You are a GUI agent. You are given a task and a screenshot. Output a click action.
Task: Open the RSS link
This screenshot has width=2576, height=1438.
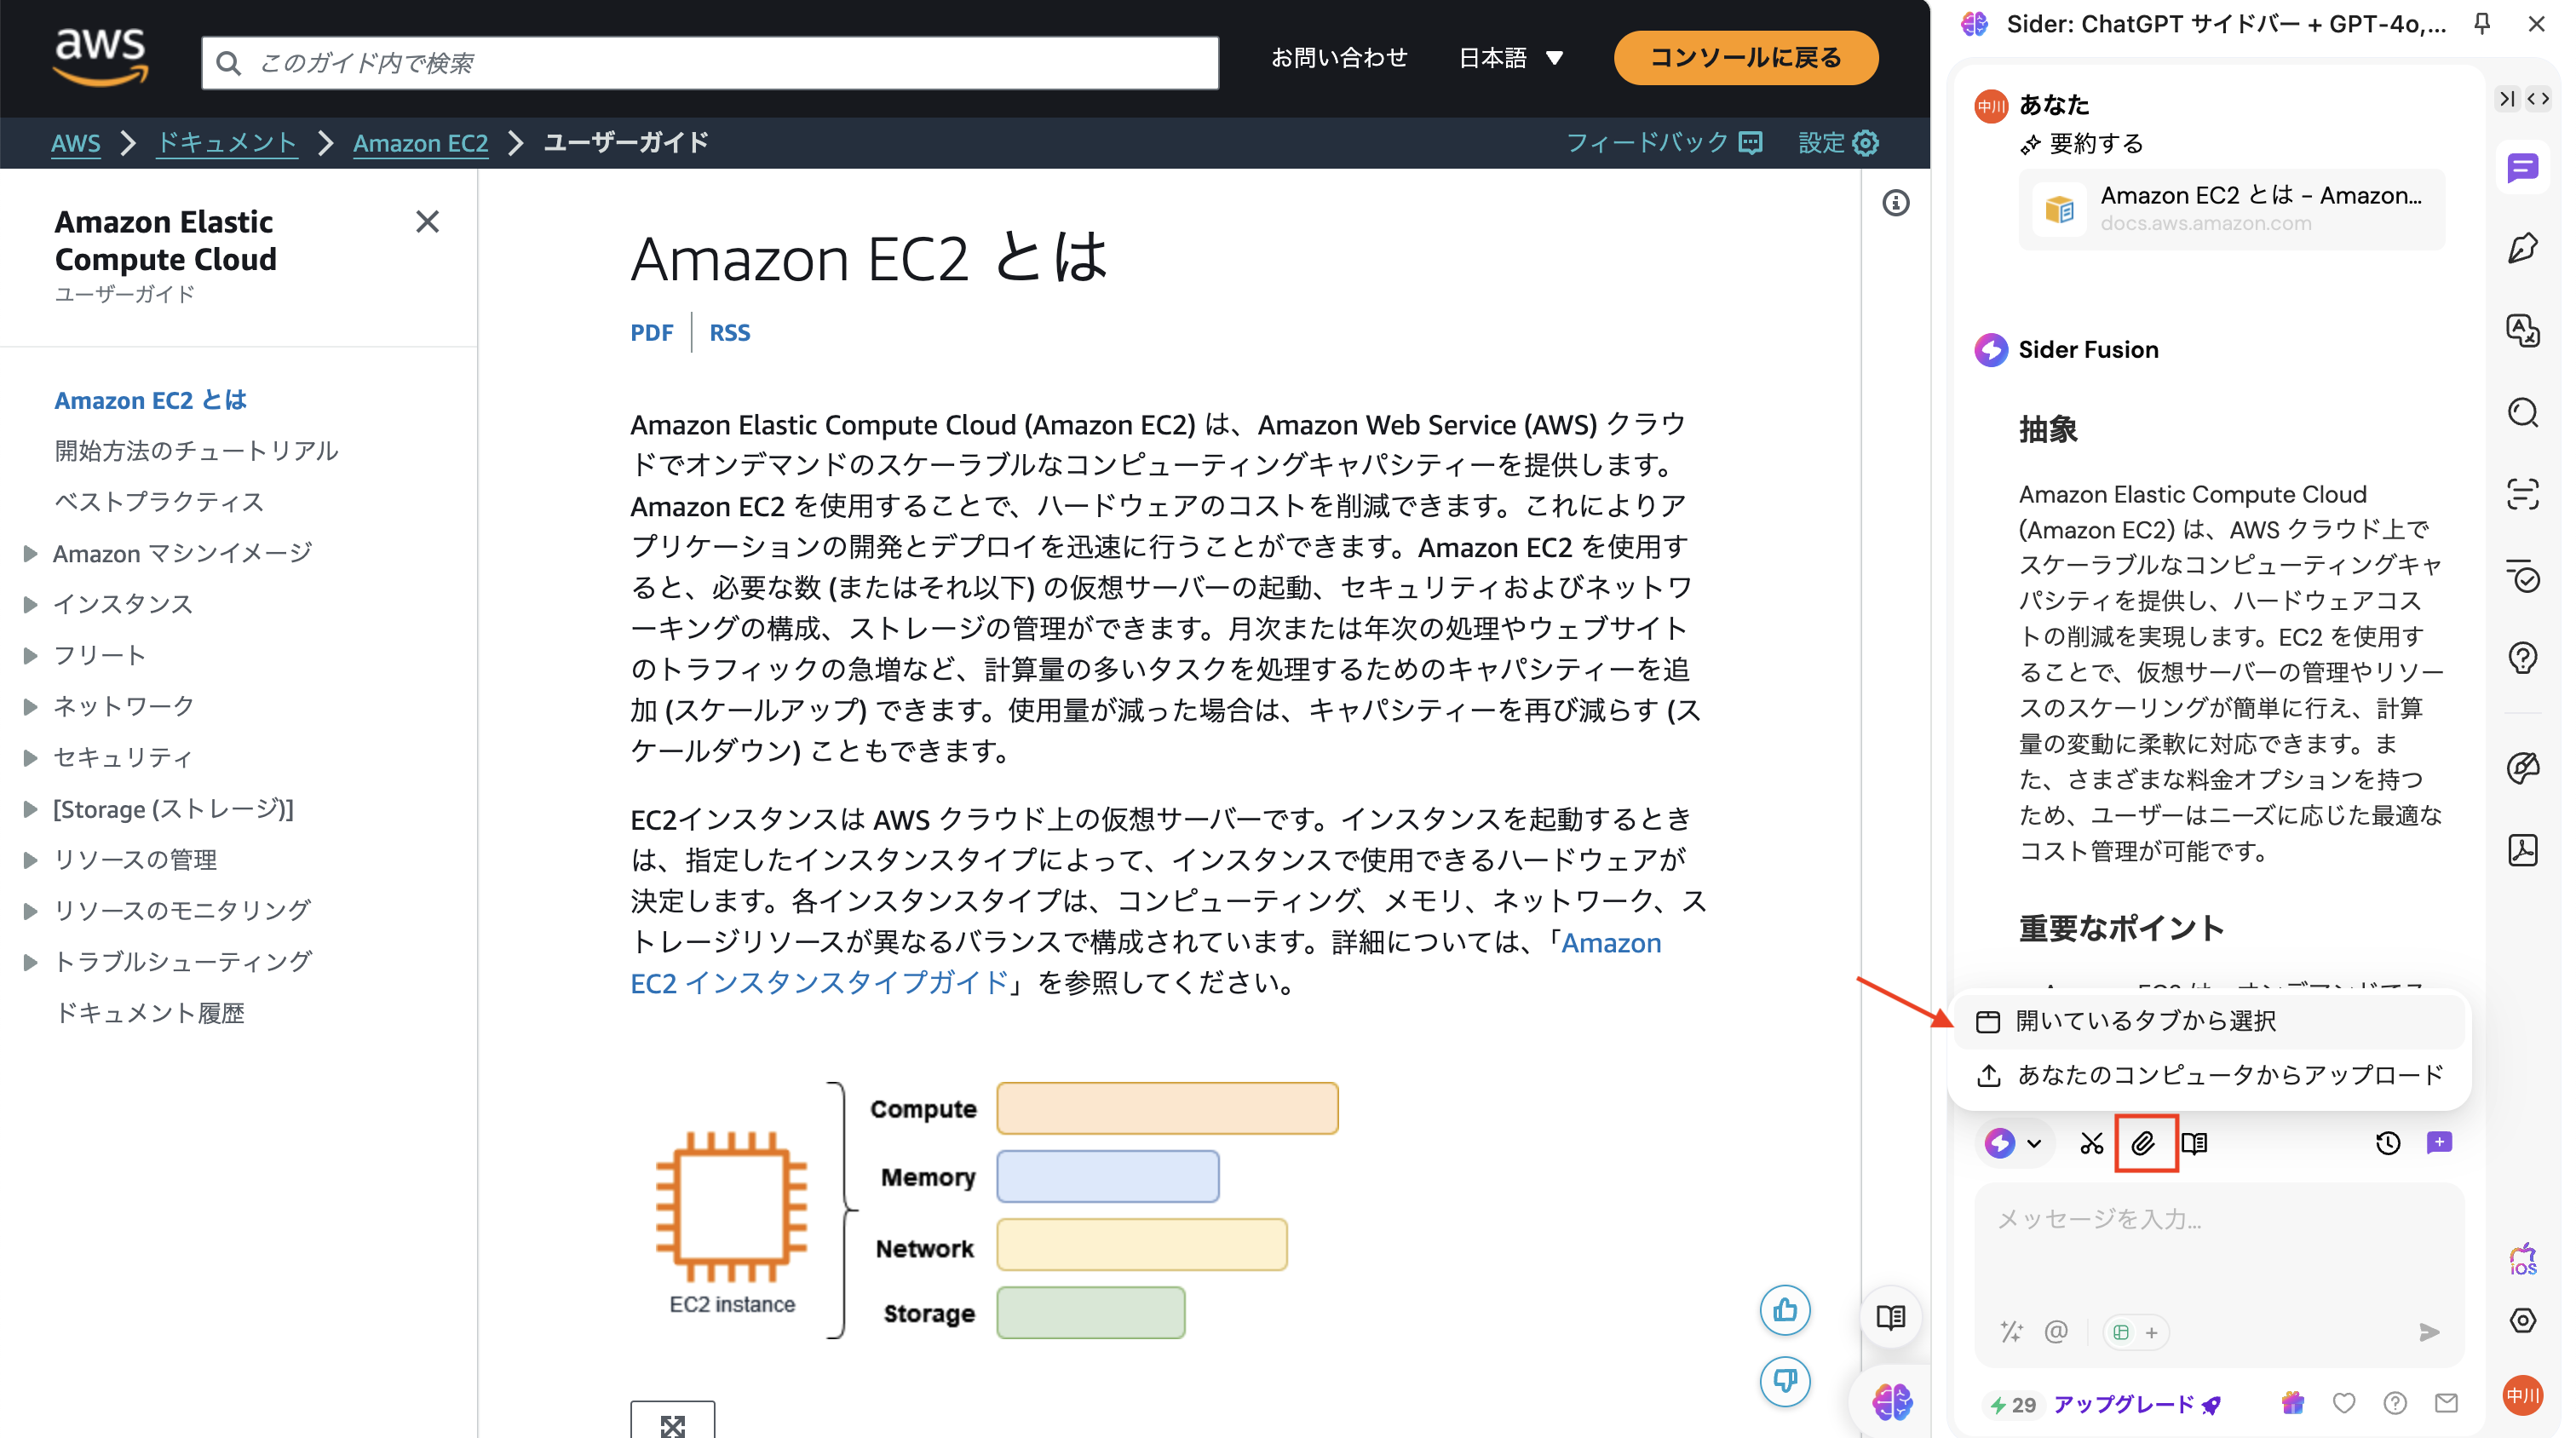(729, 332)
